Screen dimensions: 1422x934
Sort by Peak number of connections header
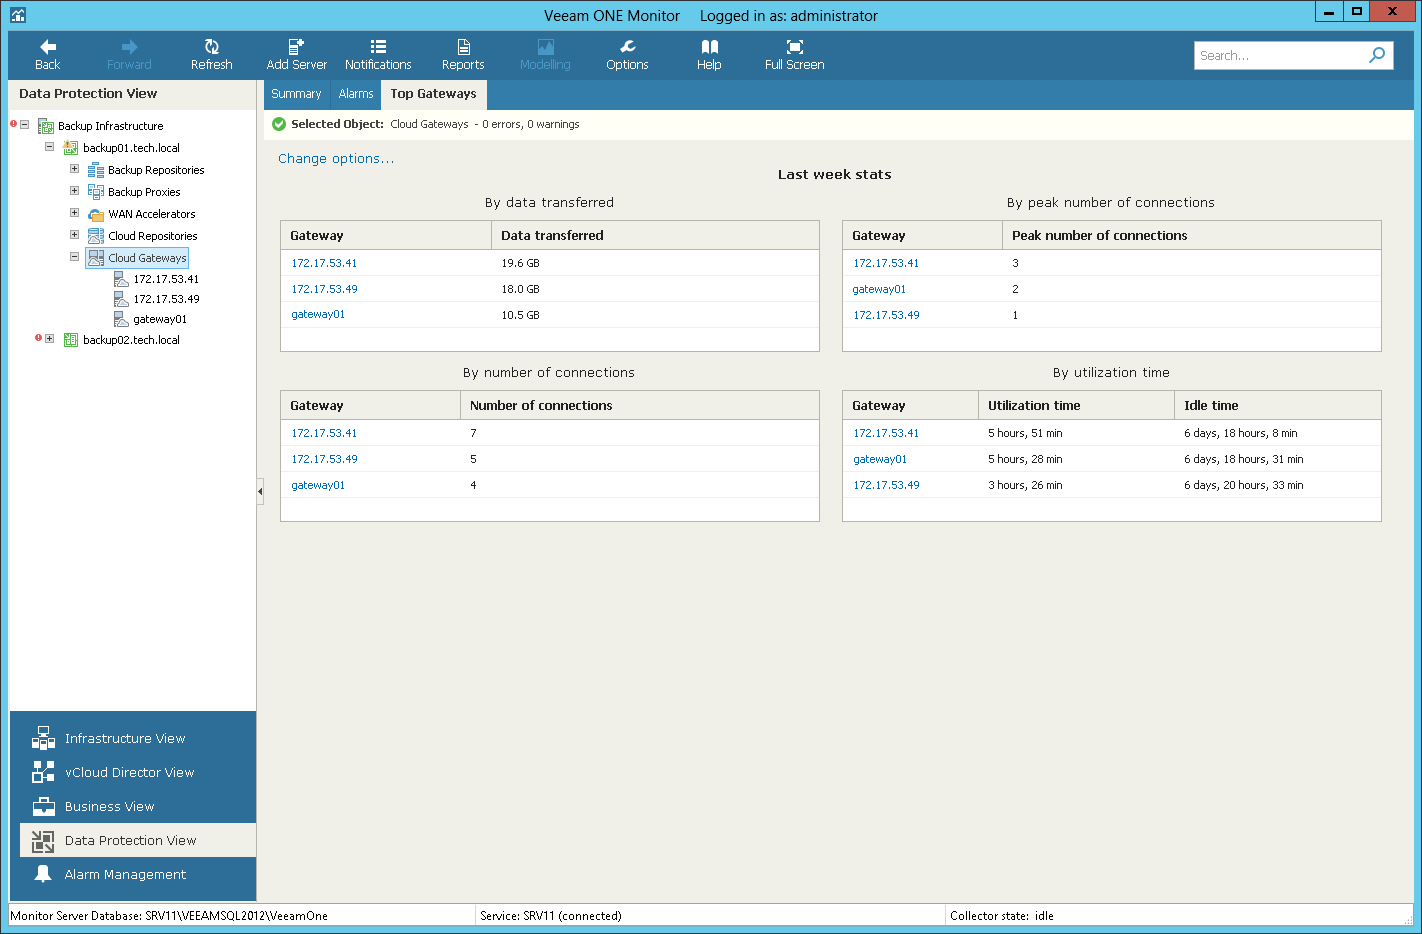(1192, 235)
